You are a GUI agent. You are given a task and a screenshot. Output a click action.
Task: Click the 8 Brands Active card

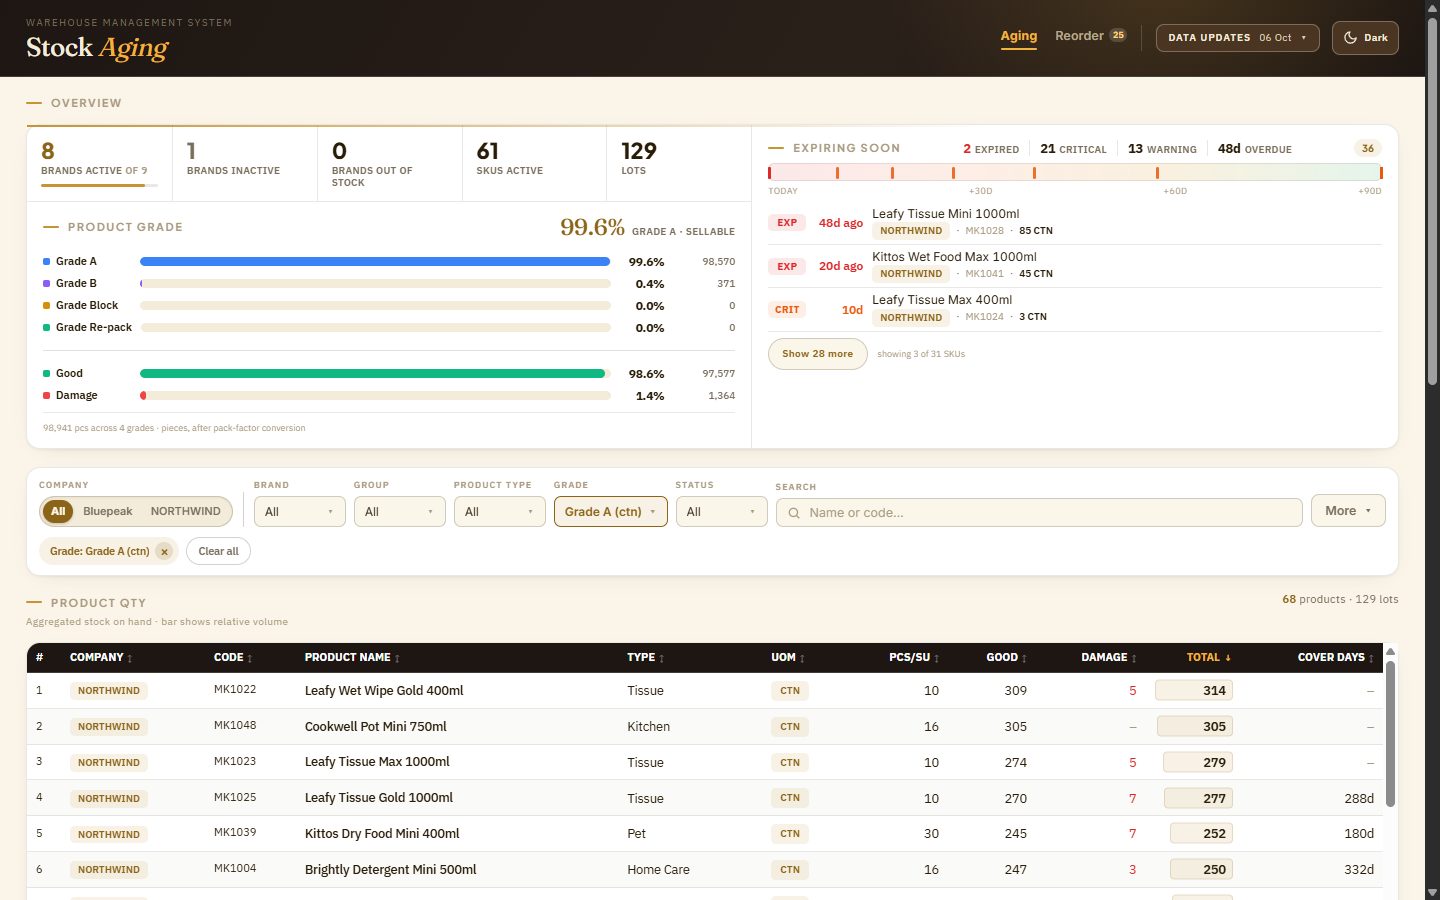click(x=99, y=163)
